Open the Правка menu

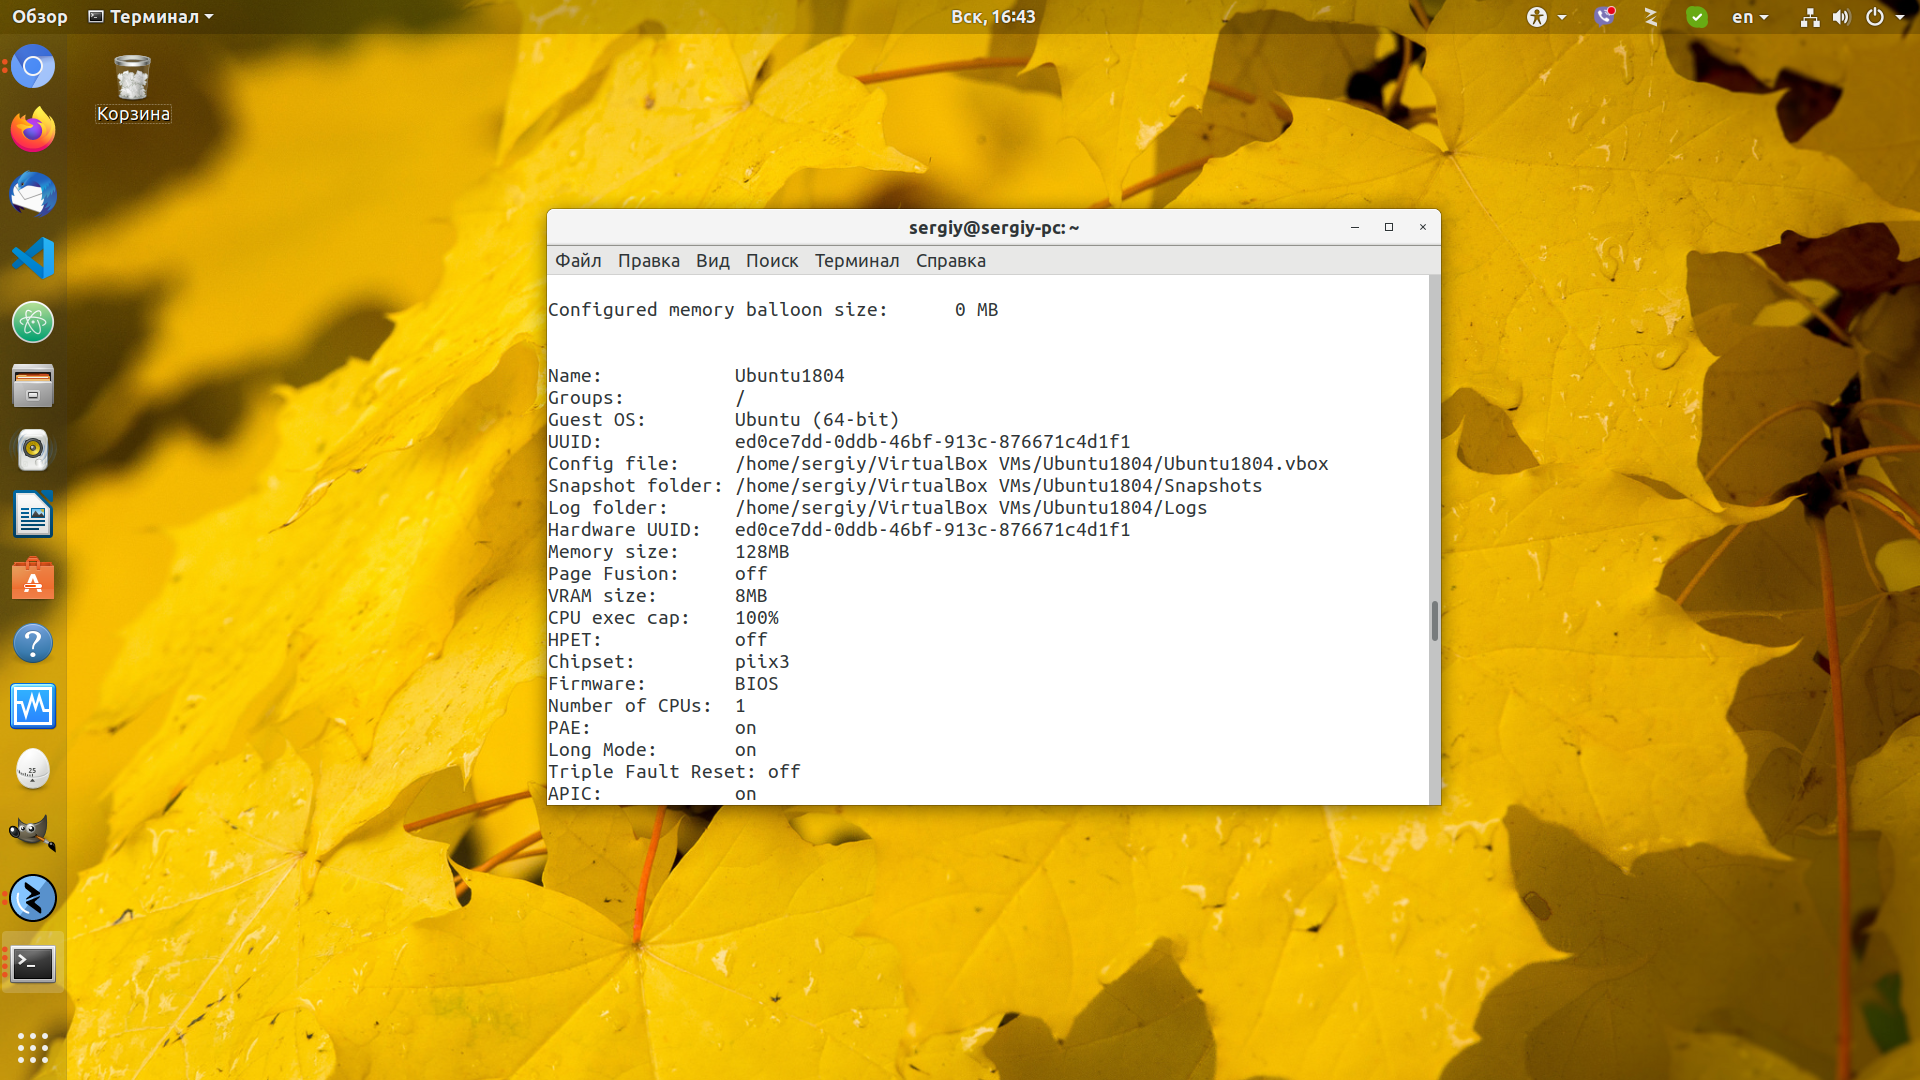[x=648, y=260]
